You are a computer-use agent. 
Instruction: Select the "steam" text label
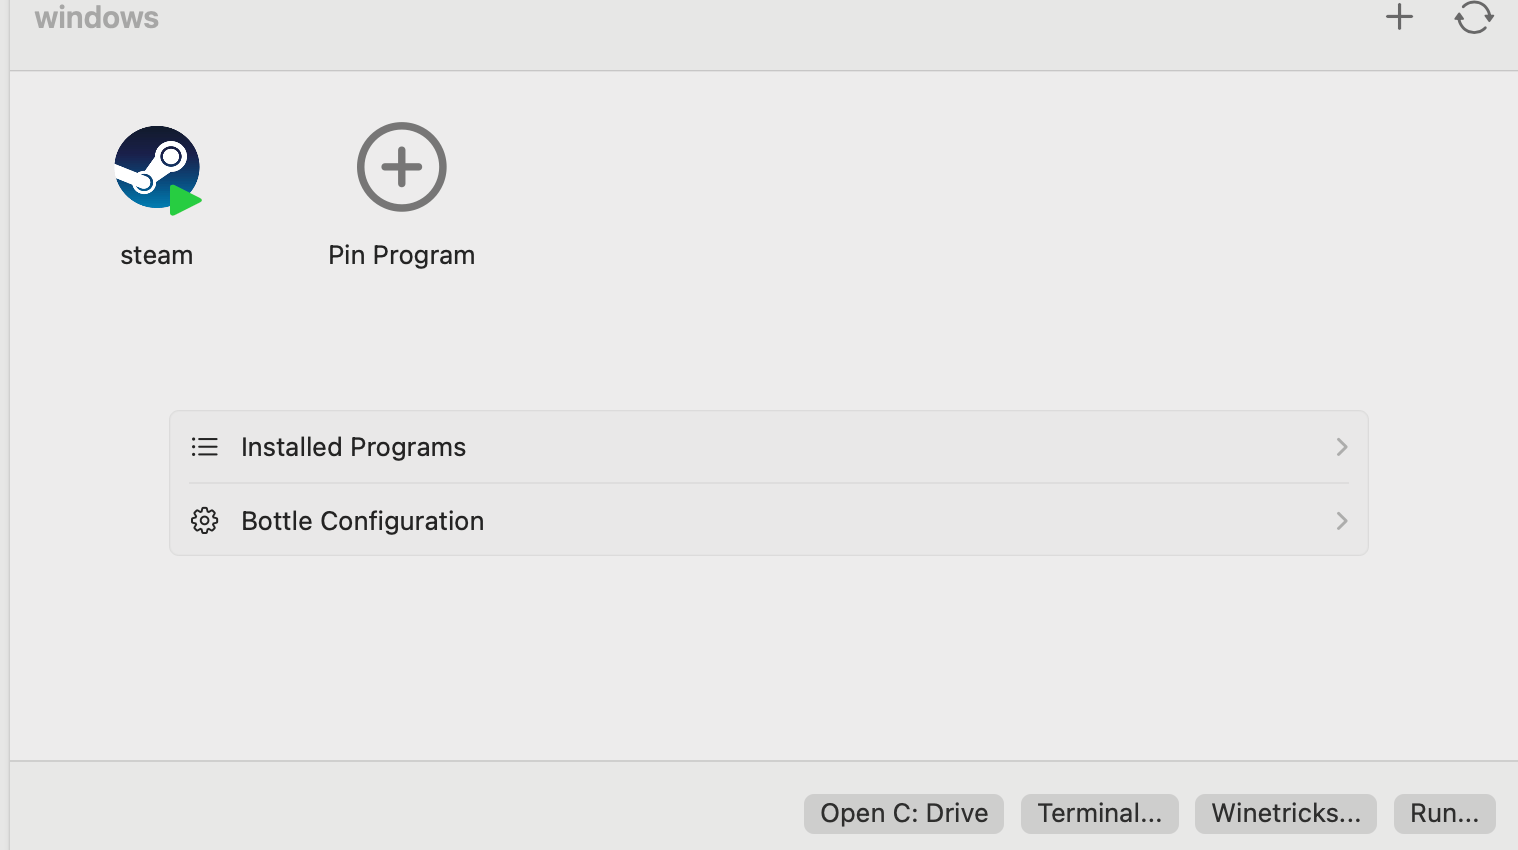pyautogui.click(x=156, y=255)
